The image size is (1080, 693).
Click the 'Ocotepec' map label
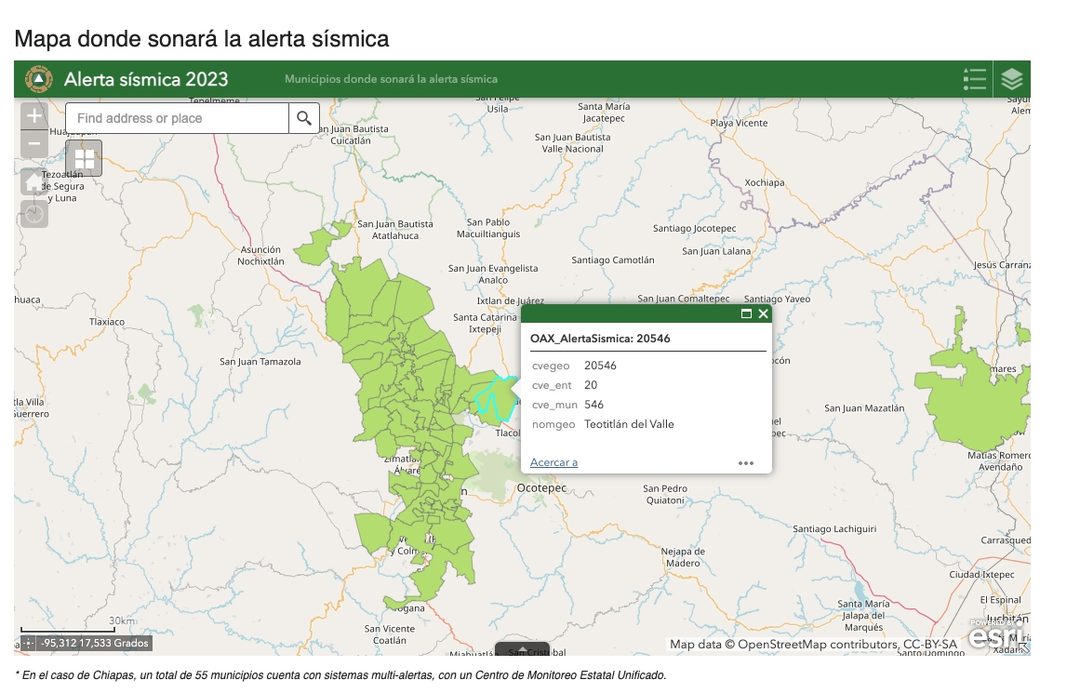point(541,488)
